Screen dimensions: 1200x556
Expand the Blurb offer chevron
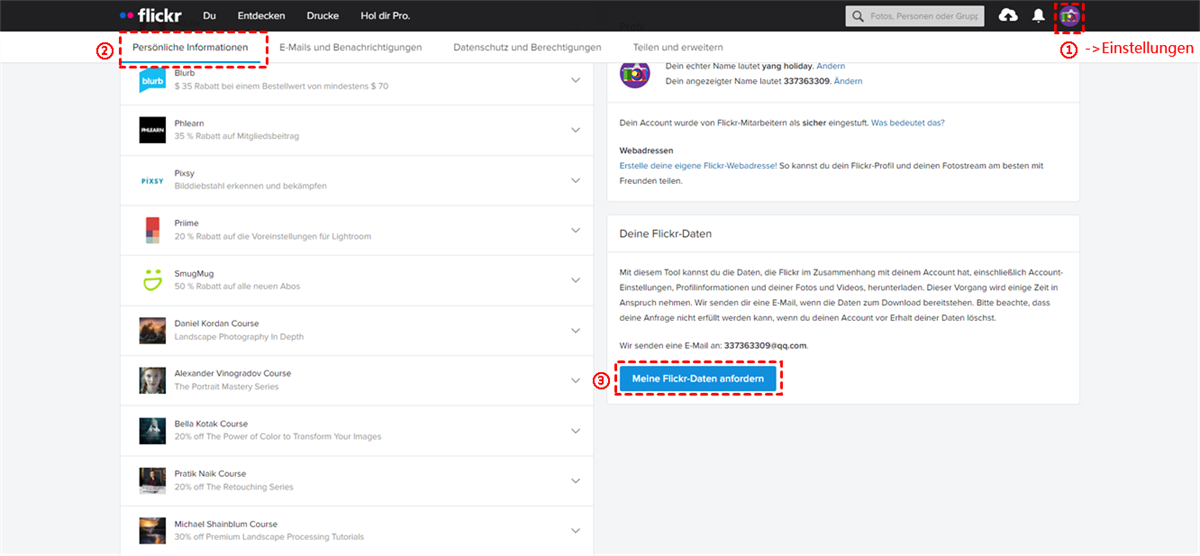coord(575,81)
